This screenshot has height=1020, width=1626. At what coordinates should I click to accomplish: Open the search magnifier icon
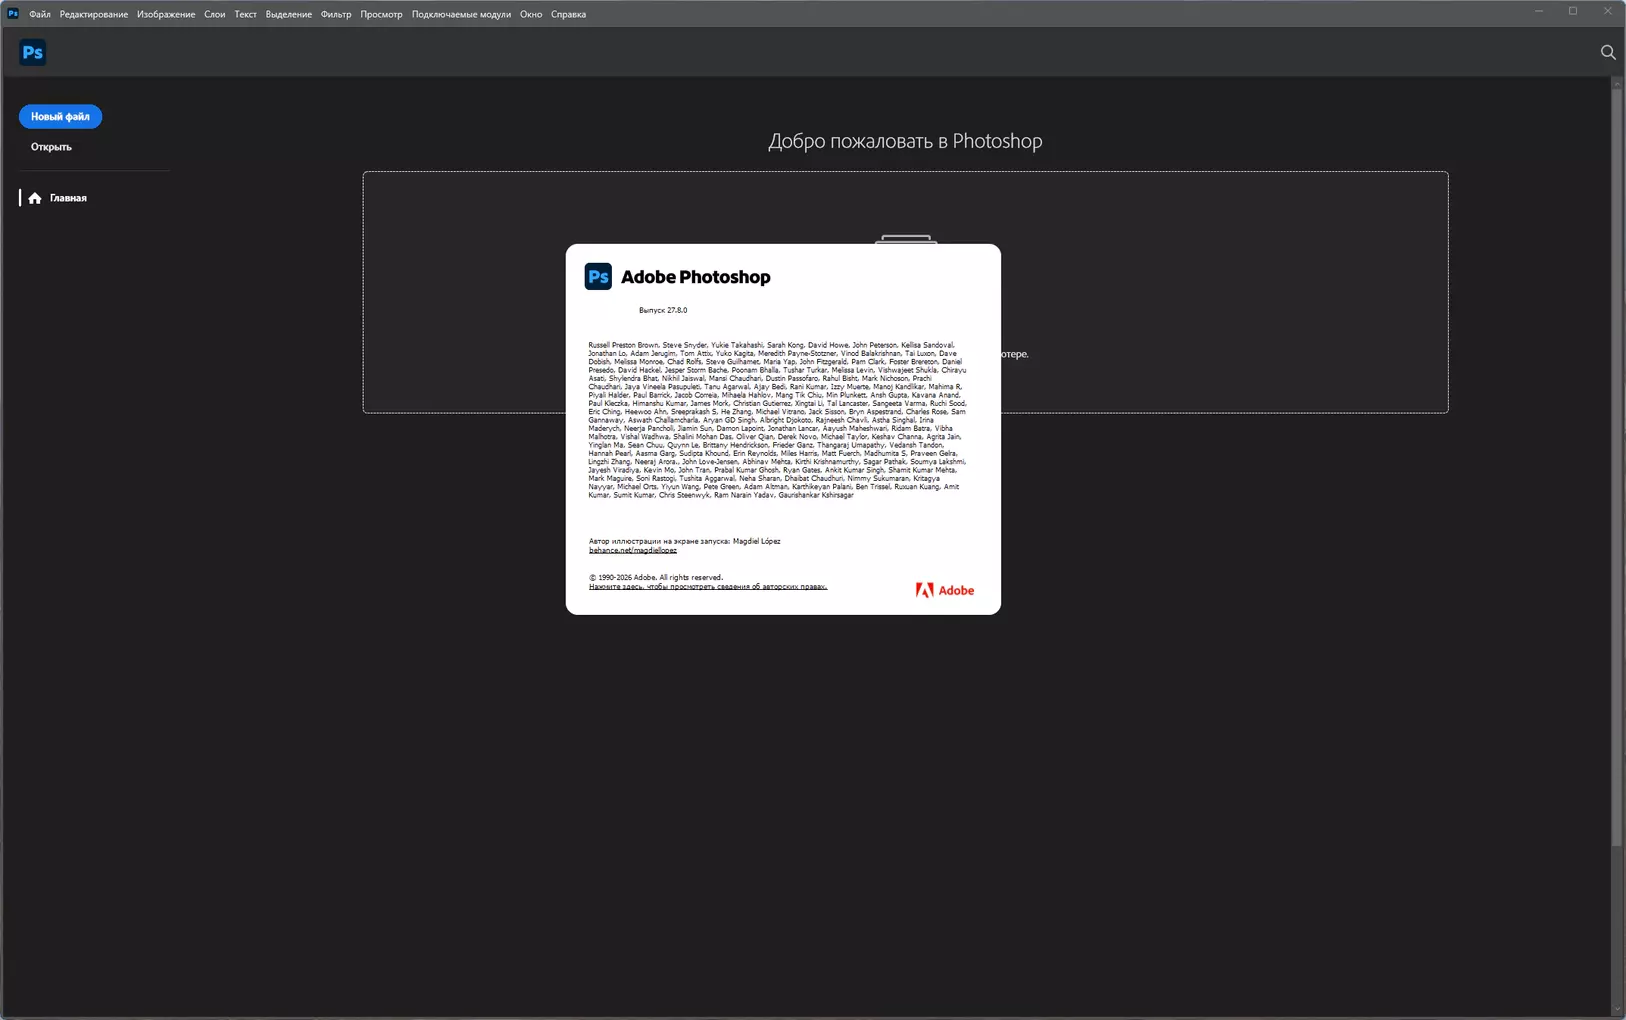pyautogui.click(x=1608, y=52)
